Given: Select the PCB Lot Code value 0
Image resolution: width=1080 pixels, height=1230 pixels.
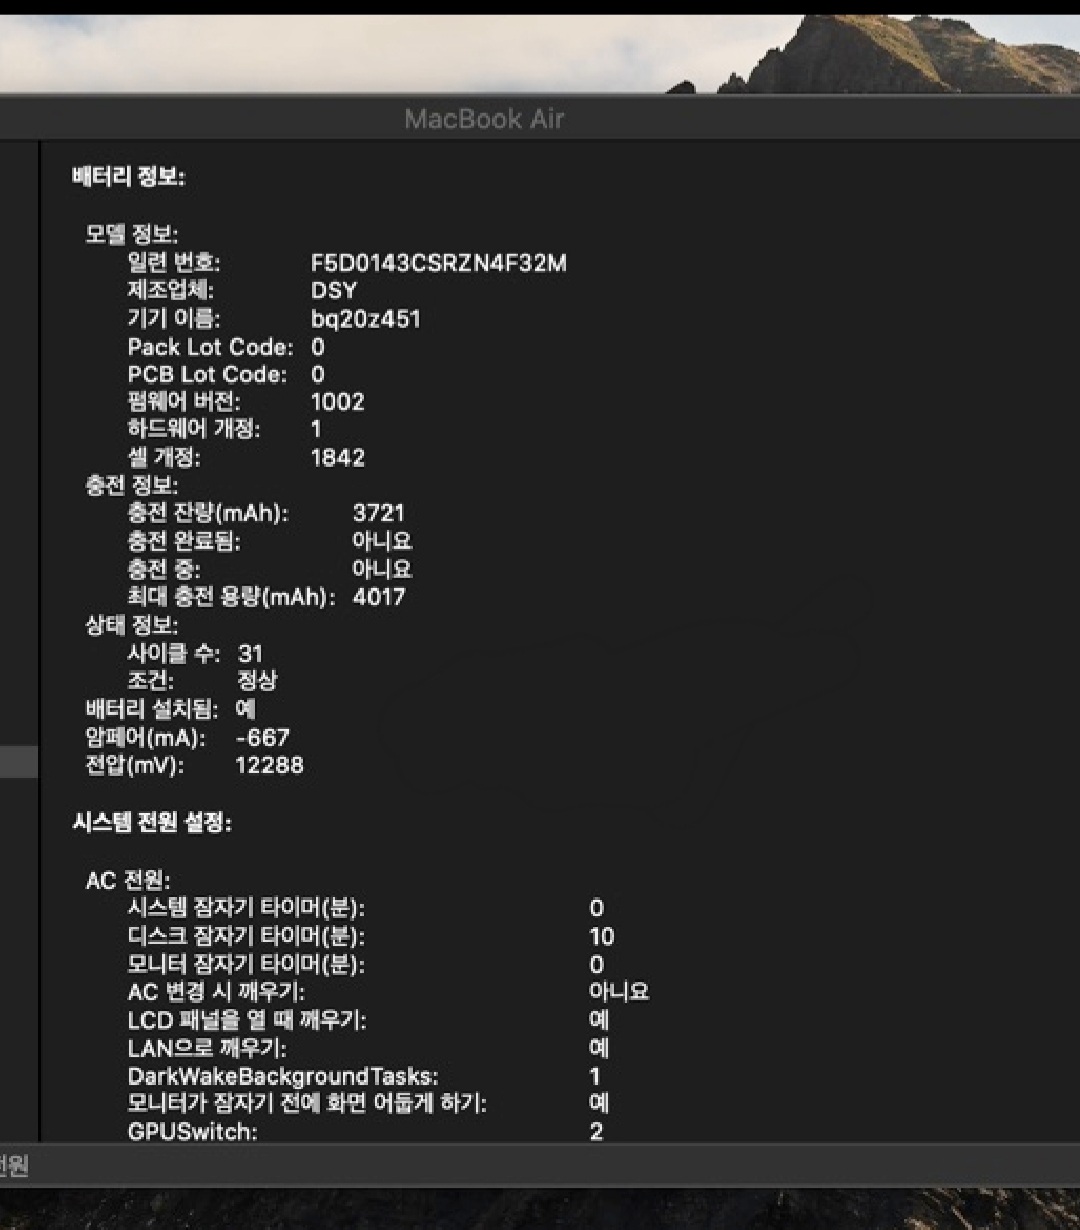Looking at the screenshot, I should (318, 375).
